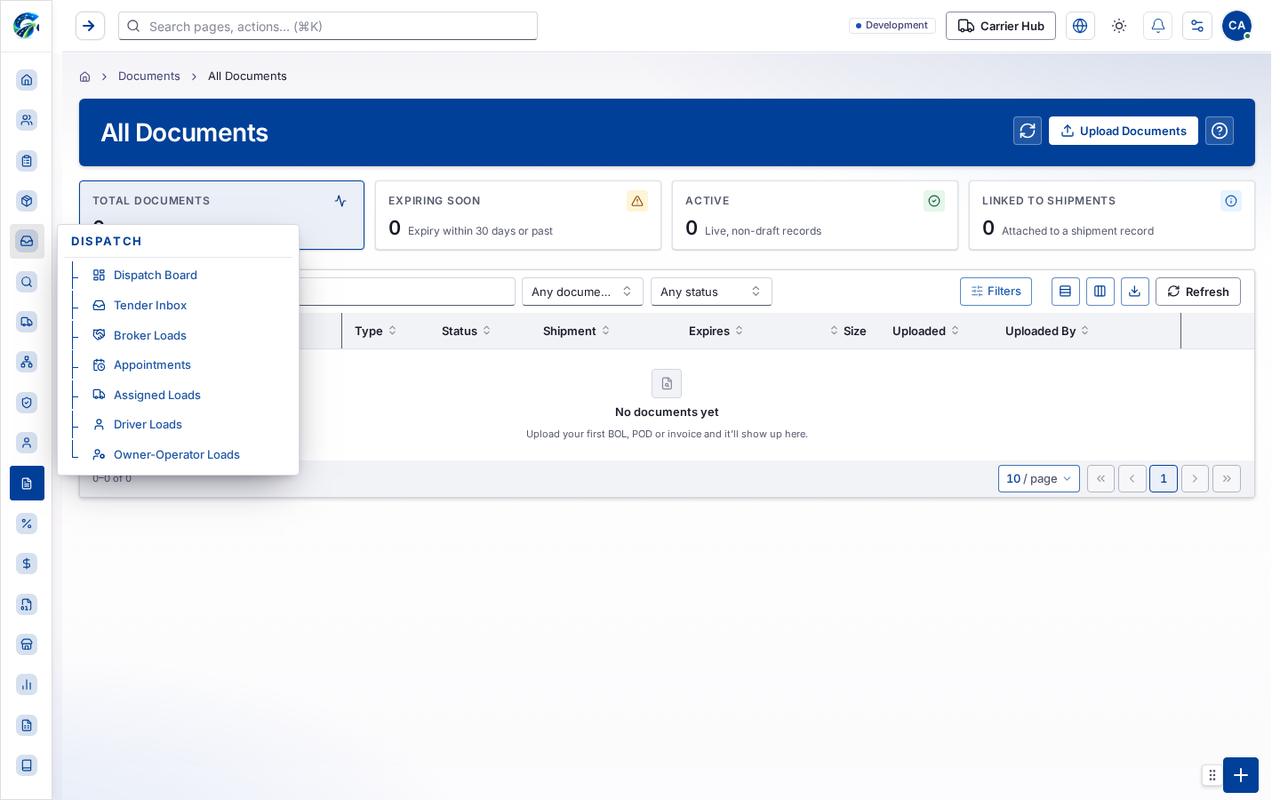Click the Refresh button
This screenshot has width=1280, height=800.
click(1198, 292)
